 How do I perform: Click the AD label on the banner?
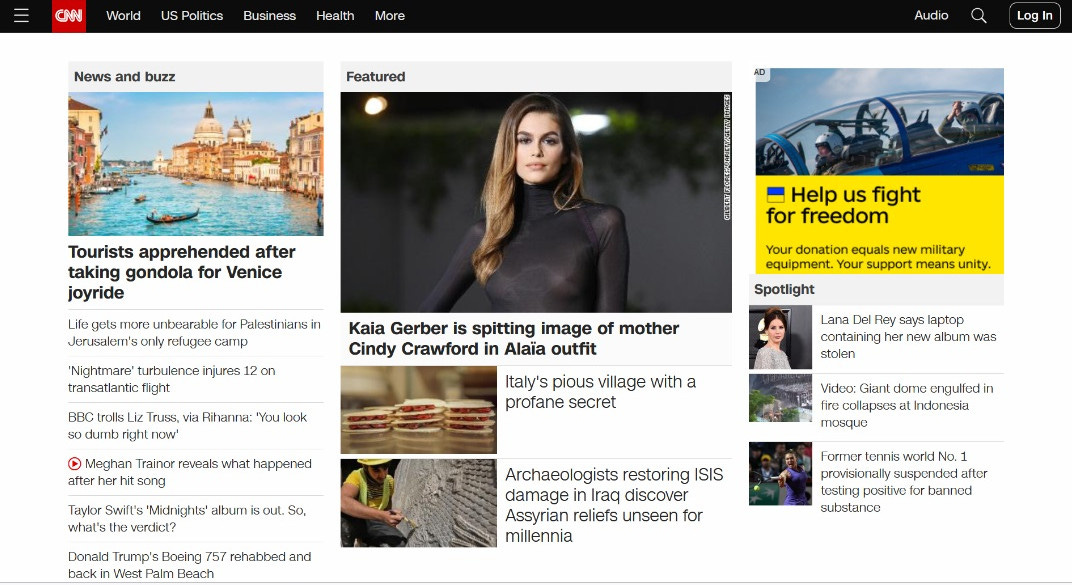760,72
